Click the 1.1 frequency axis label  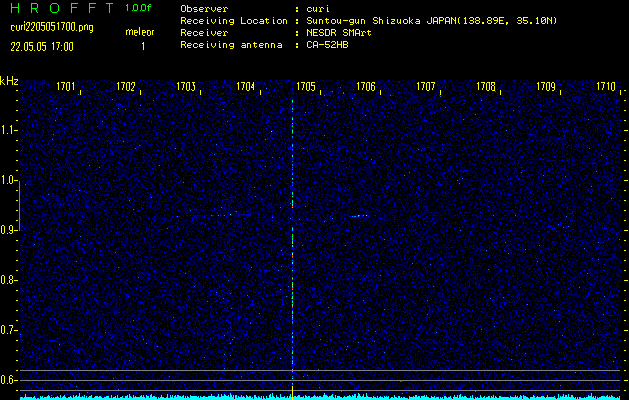pos(9,130)
